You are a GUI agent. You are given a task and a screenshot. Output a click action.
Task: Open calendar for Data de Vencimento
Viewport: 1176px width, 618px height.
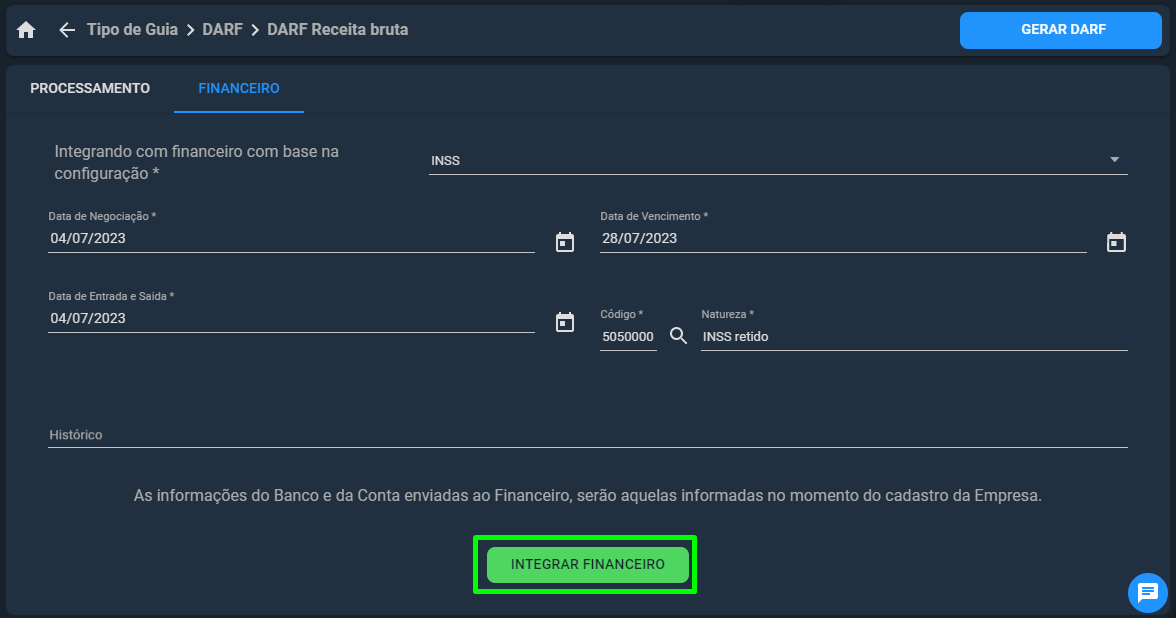point(1116,242)
